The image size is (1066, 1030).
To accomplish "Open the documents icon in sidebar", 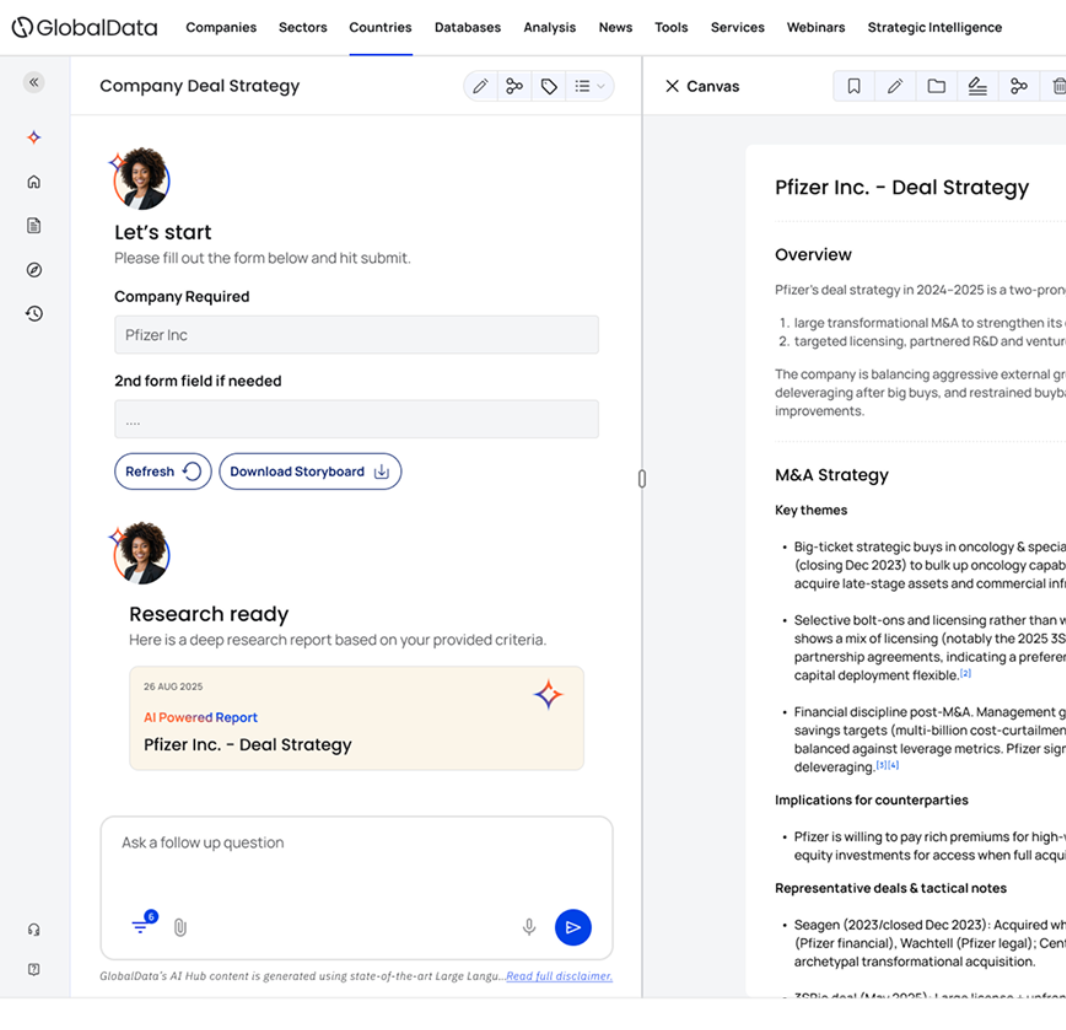I will click(34, 226).
